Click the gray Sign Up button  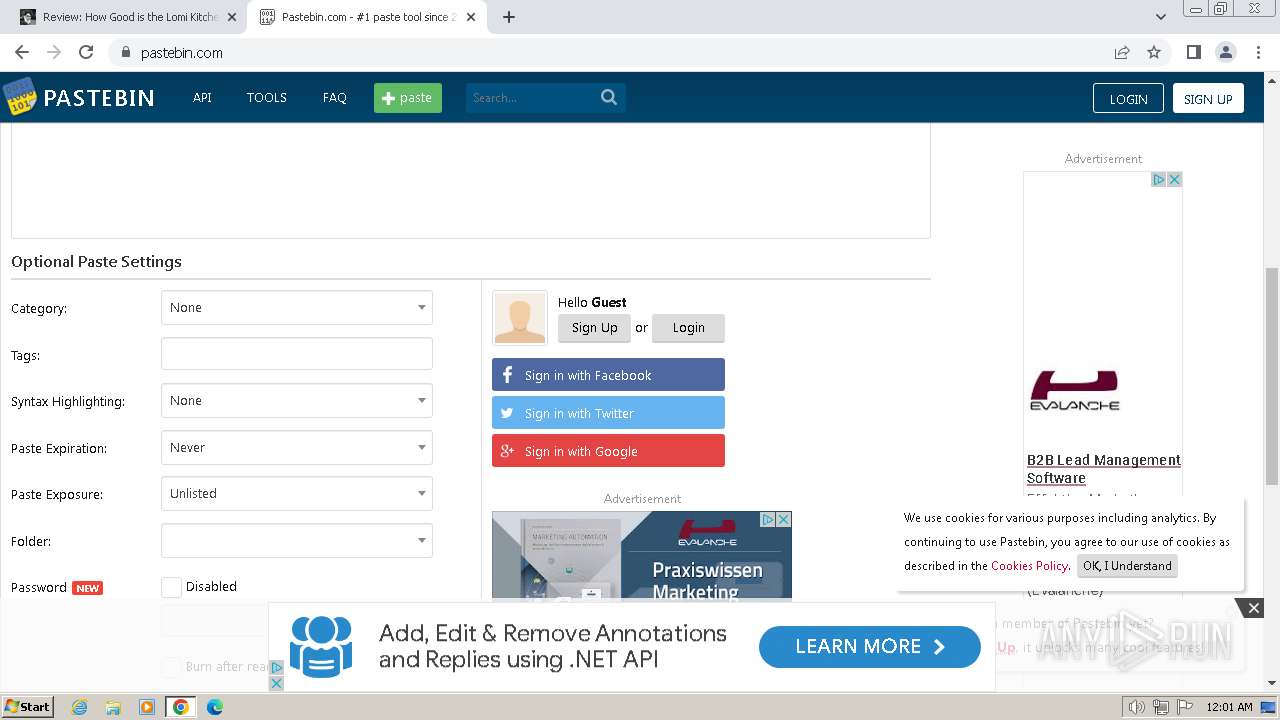pos(595,328)
